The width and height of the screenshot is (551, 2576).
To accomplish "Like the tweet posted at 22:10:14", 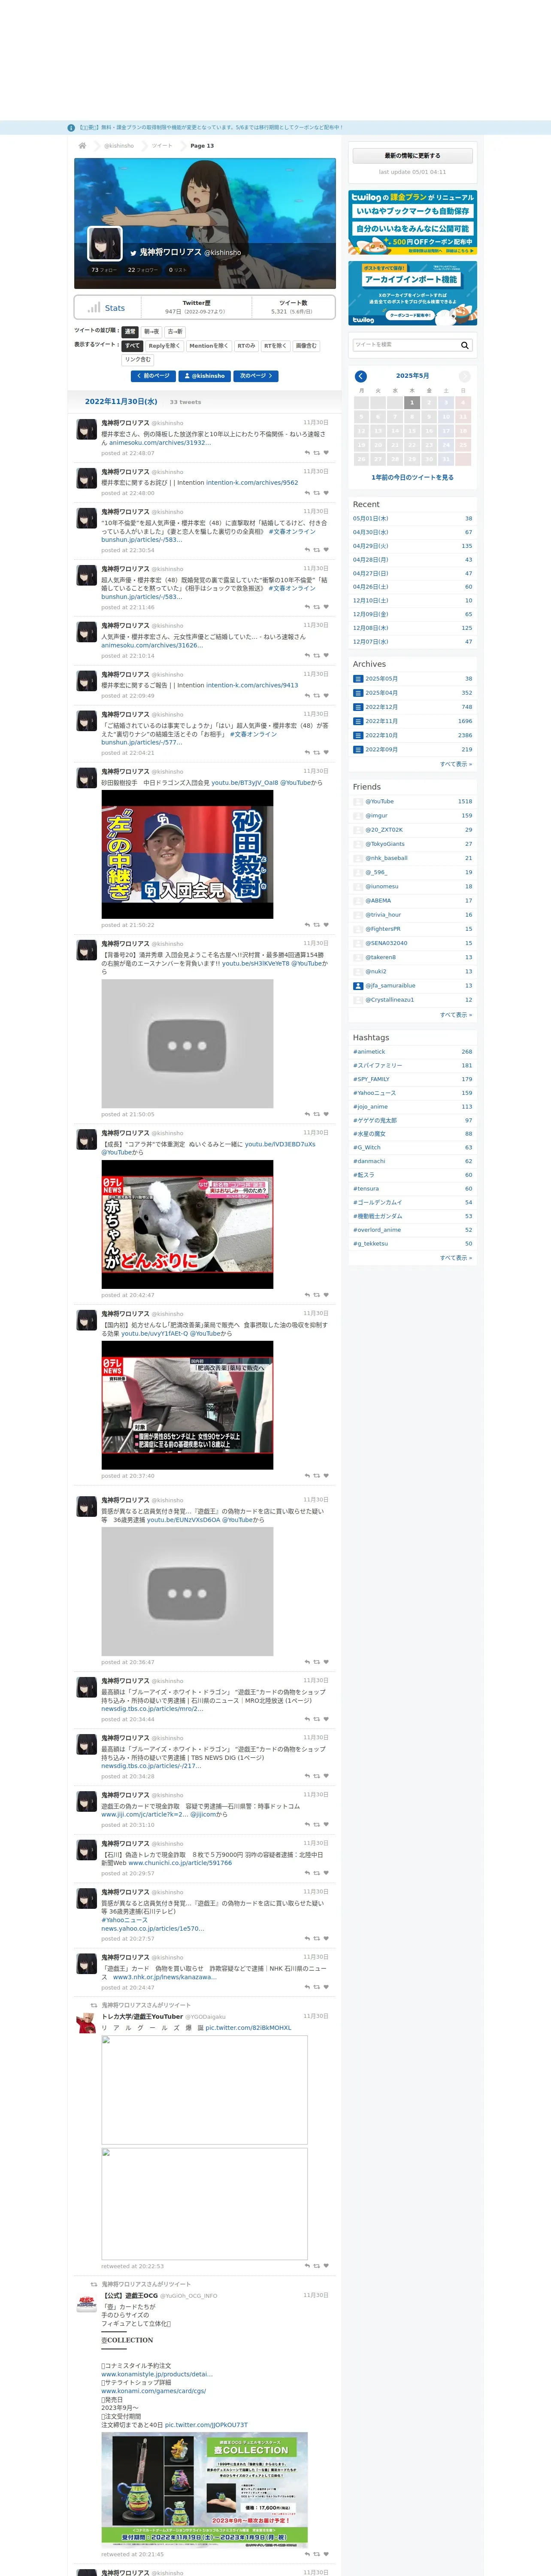I will (326, 656).
